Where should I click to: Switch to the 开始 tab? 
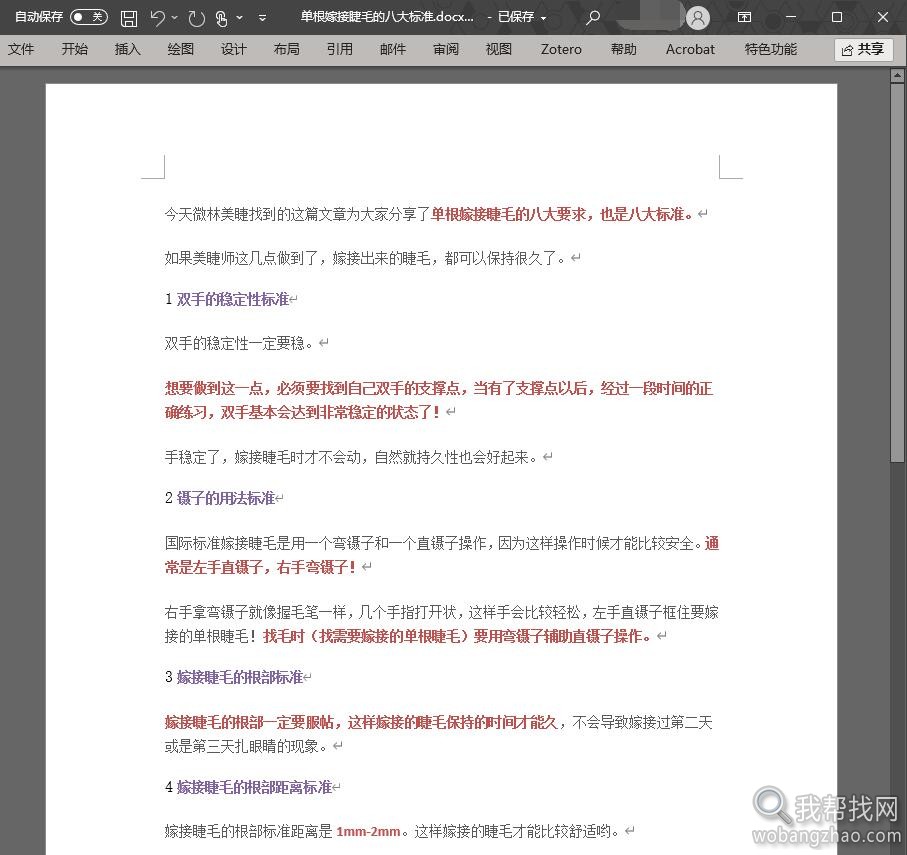tap(75, 49)
